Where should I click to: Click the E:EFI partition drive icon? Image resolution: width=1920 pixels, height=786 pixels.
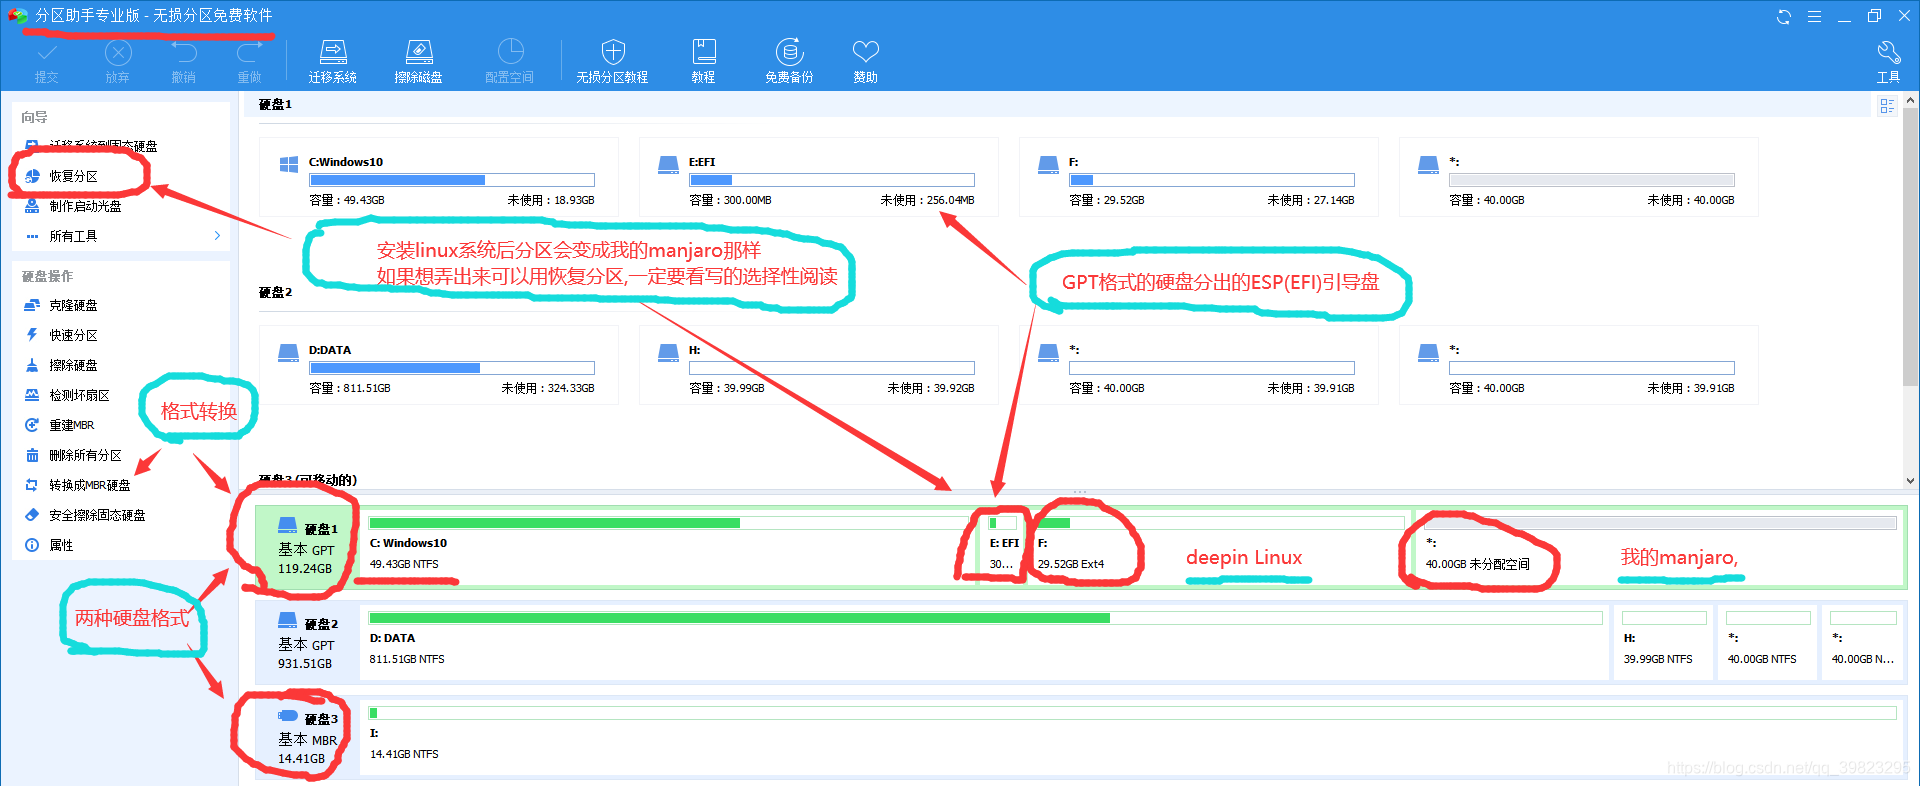point(668,165)
